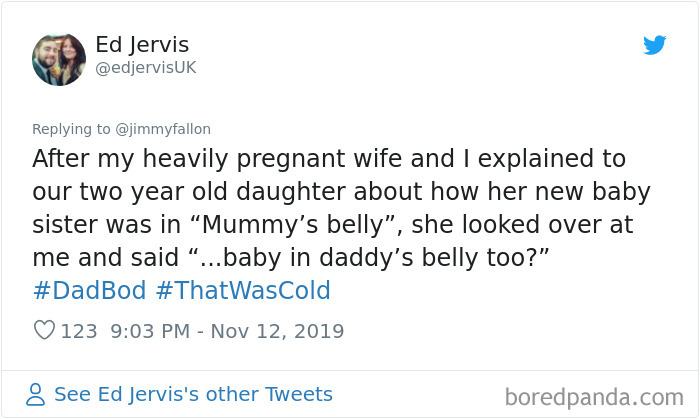Click the boredpanda.com watermark
Viewport: 700px width, 419px height.
point(592,396)
